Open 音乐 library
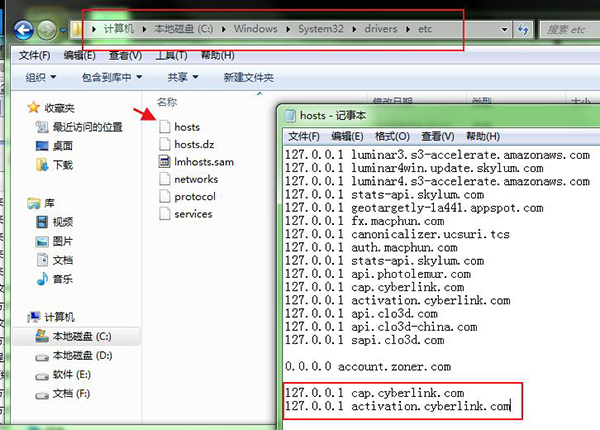This screenshot has height=430, width=600. pos(54,279)
